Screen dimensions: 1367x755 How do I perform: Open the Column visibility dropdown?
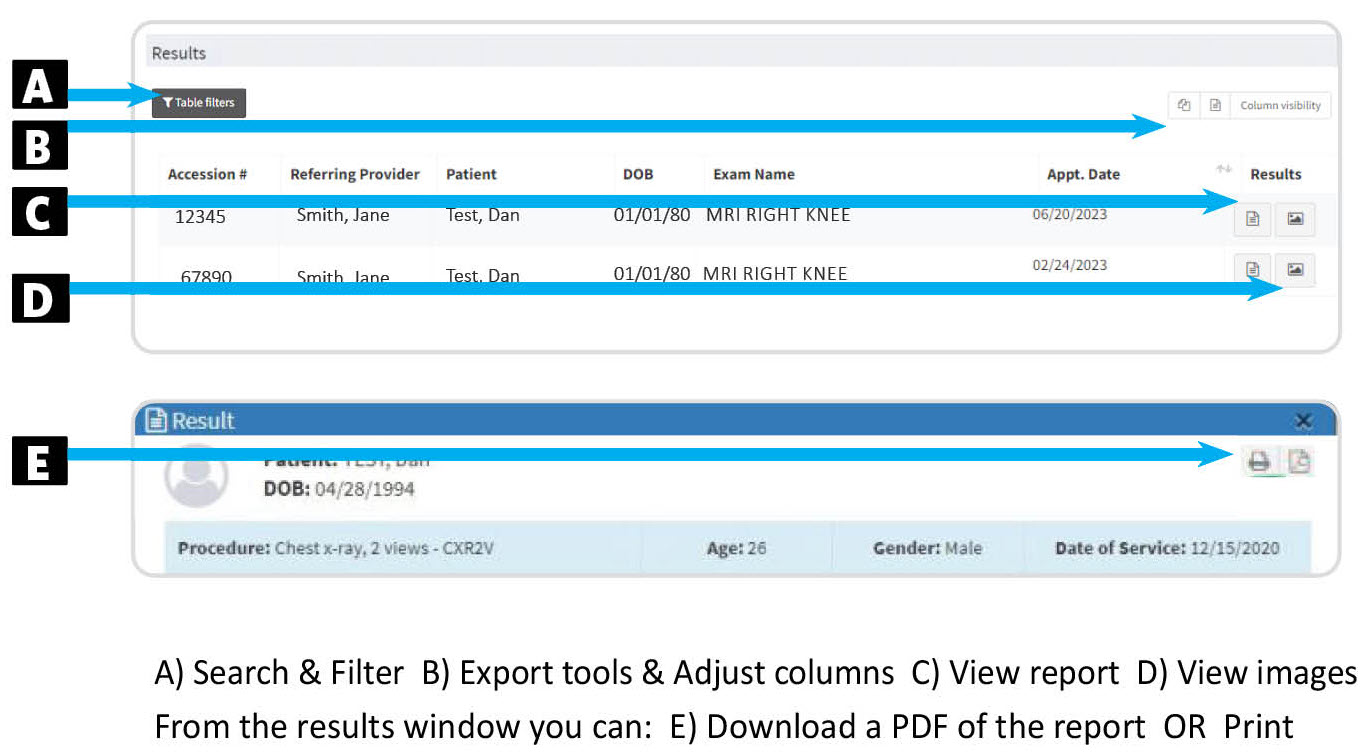pos(1280,105)
